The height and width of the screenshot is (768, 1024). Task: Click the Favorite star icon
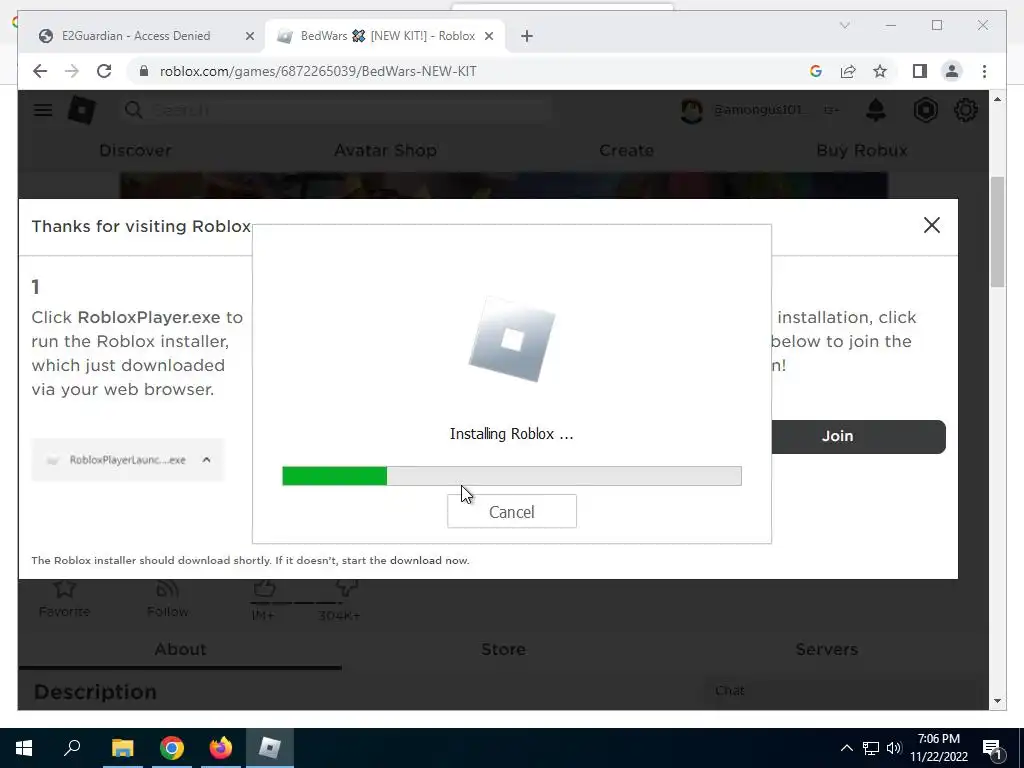coord(64,589)
